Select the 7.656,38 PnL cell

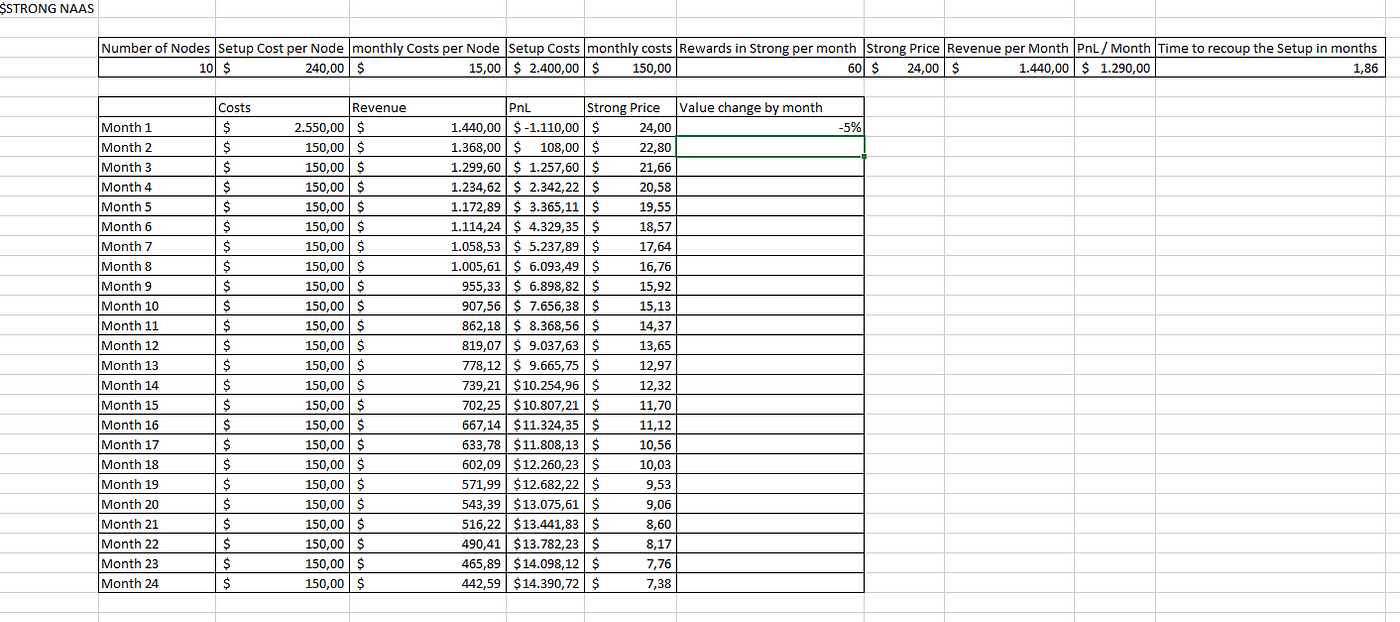(545, 306)
